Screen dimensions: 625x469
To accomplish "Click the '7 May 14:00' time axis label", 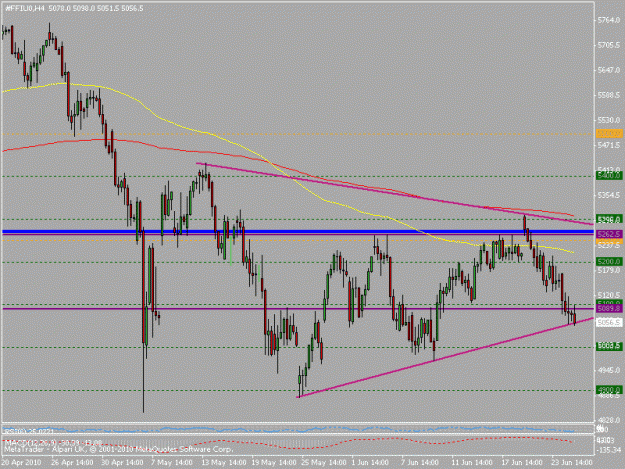I will tap(172, 463).
